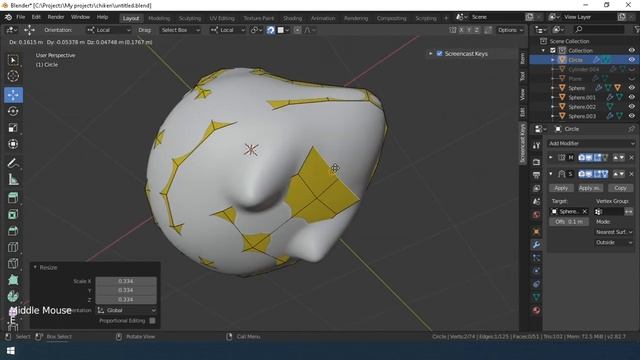Remove the S shrinkwrap modifier with X
This screenshot has height=360, width=640.
coord(631,174)
